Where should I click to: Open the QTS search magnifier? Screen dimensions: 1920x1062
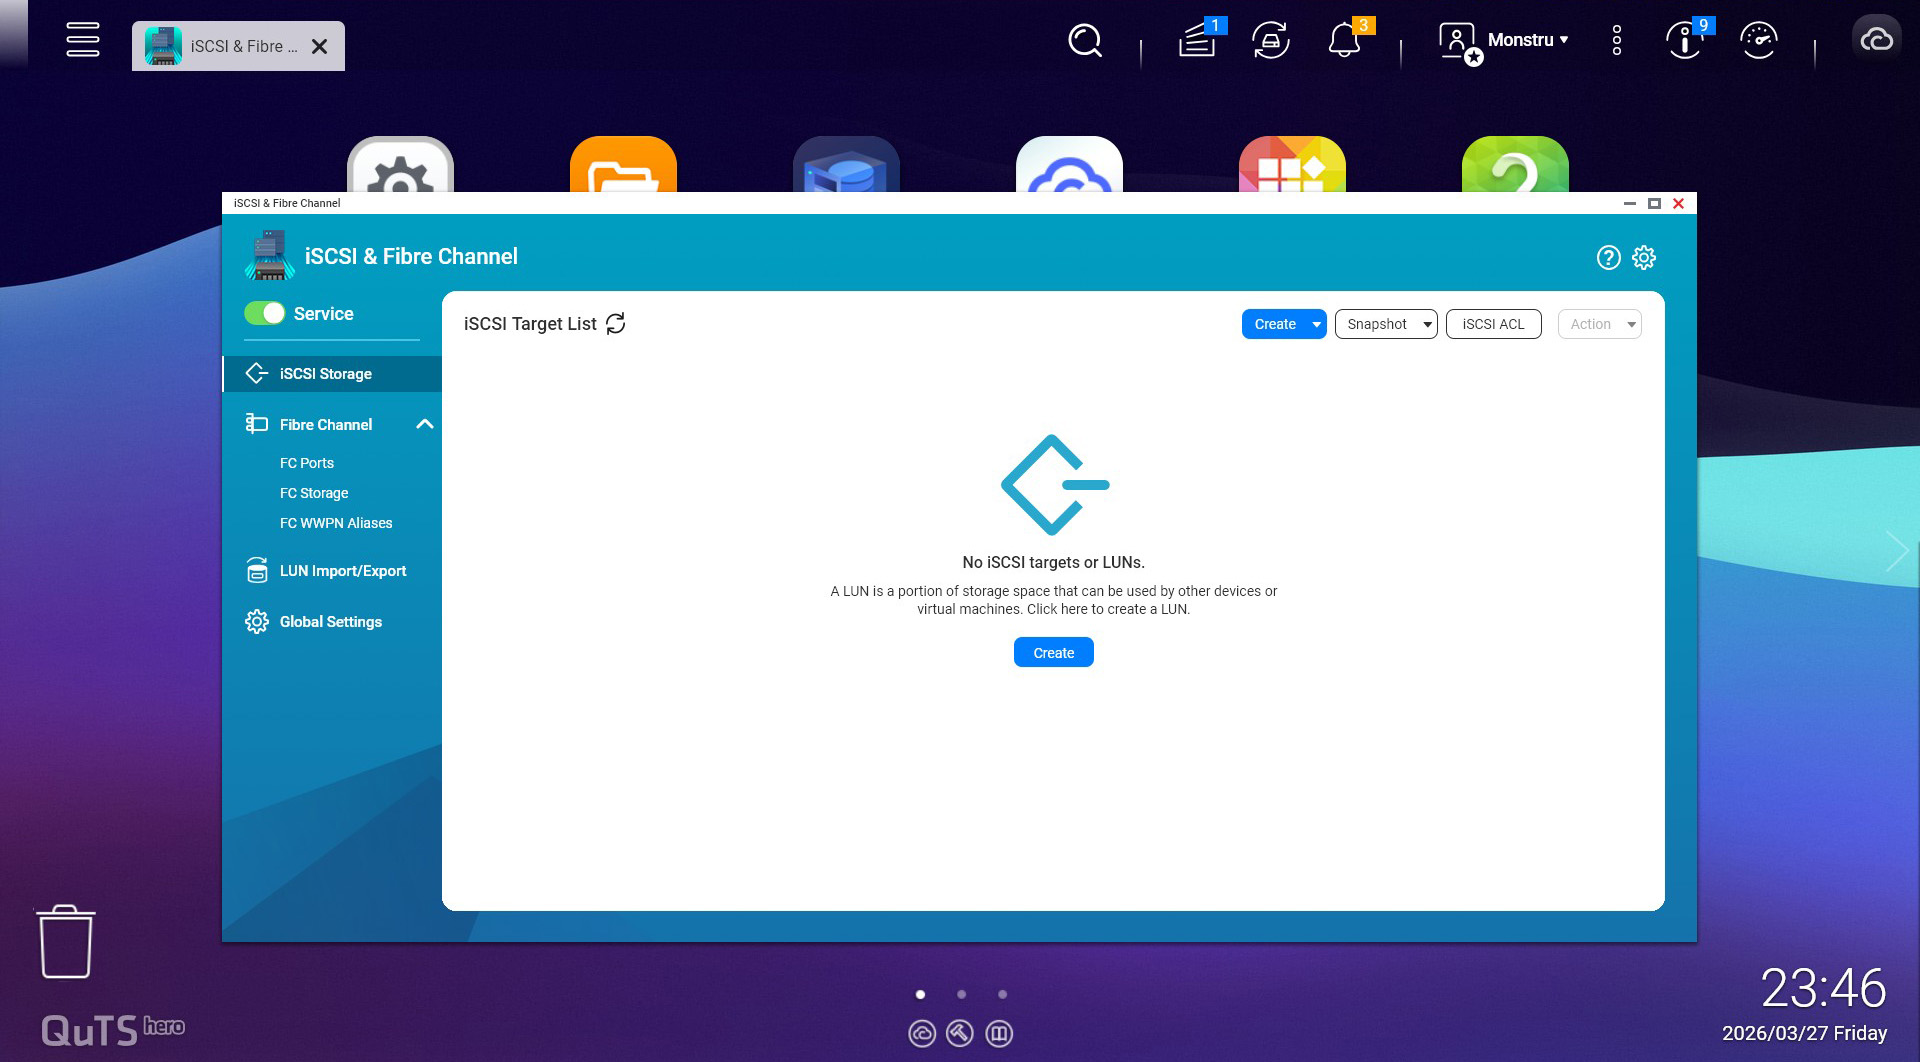pos(1084,41)
